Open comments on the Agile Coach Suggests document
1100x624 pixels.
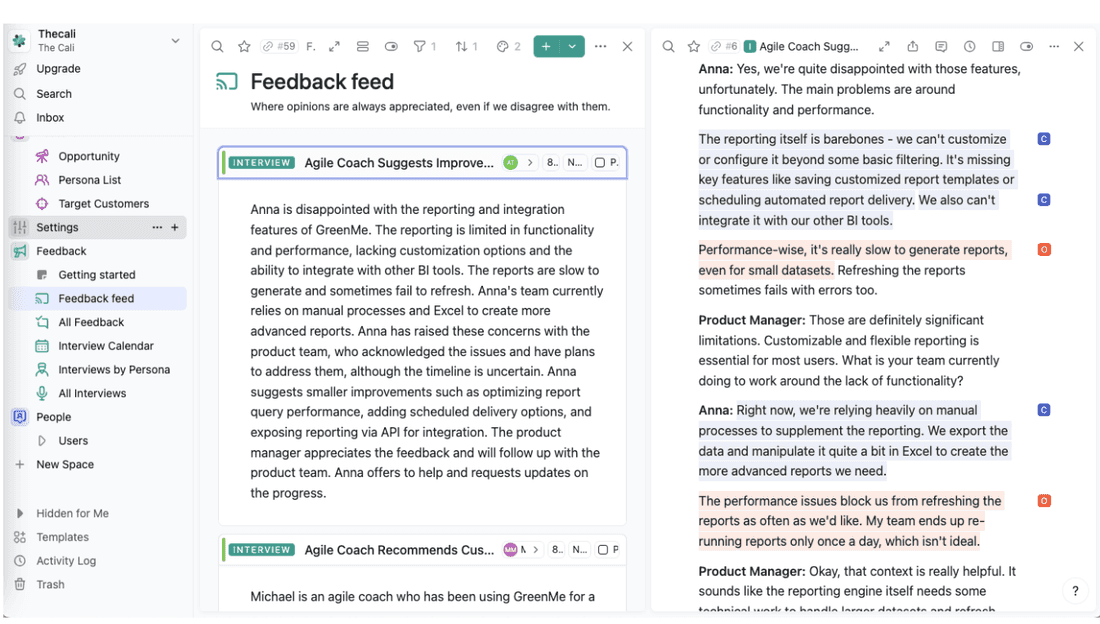[x=941, y=46]
